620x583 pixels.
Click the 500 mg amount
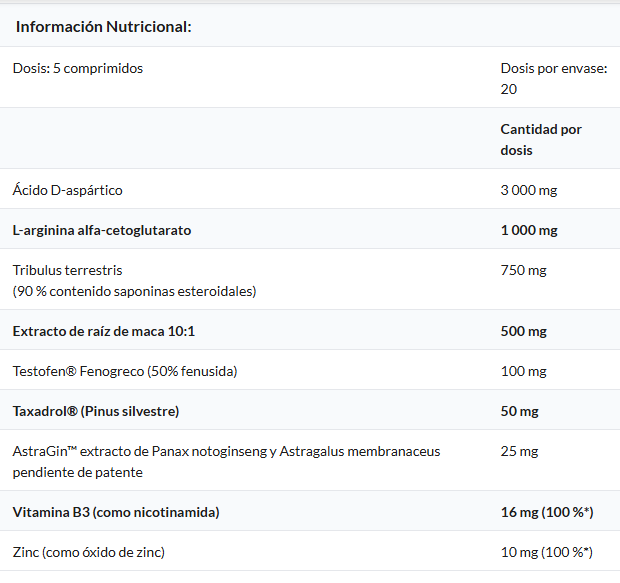click(x=524, y=331)
